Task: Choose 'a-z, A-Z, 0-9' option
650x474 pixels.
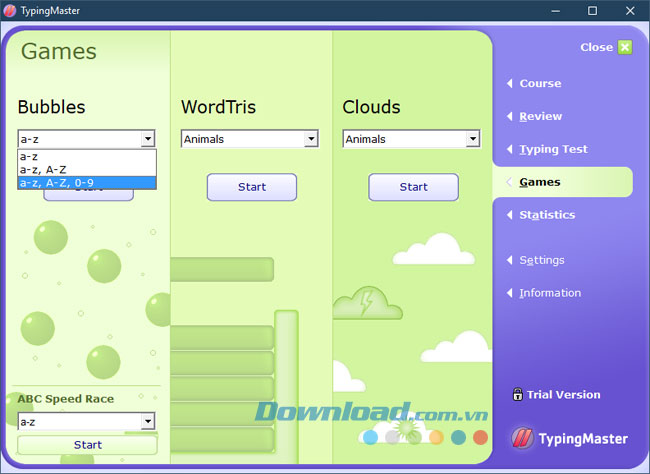Action: 87,182
